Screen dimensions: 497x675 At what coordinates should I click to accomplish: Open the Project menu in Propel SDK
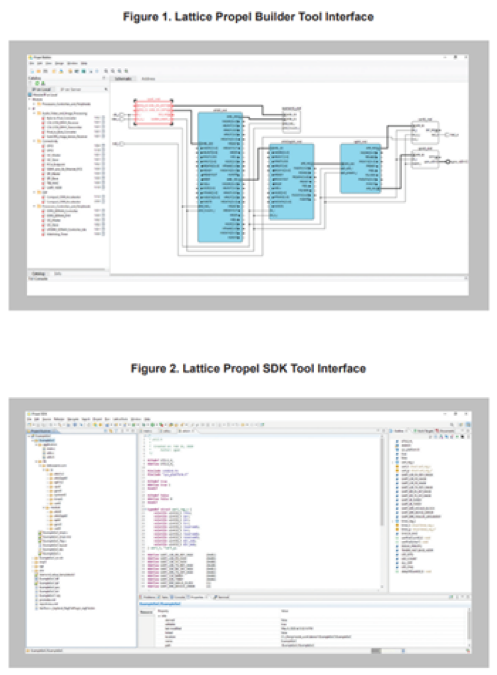point(98,419)
